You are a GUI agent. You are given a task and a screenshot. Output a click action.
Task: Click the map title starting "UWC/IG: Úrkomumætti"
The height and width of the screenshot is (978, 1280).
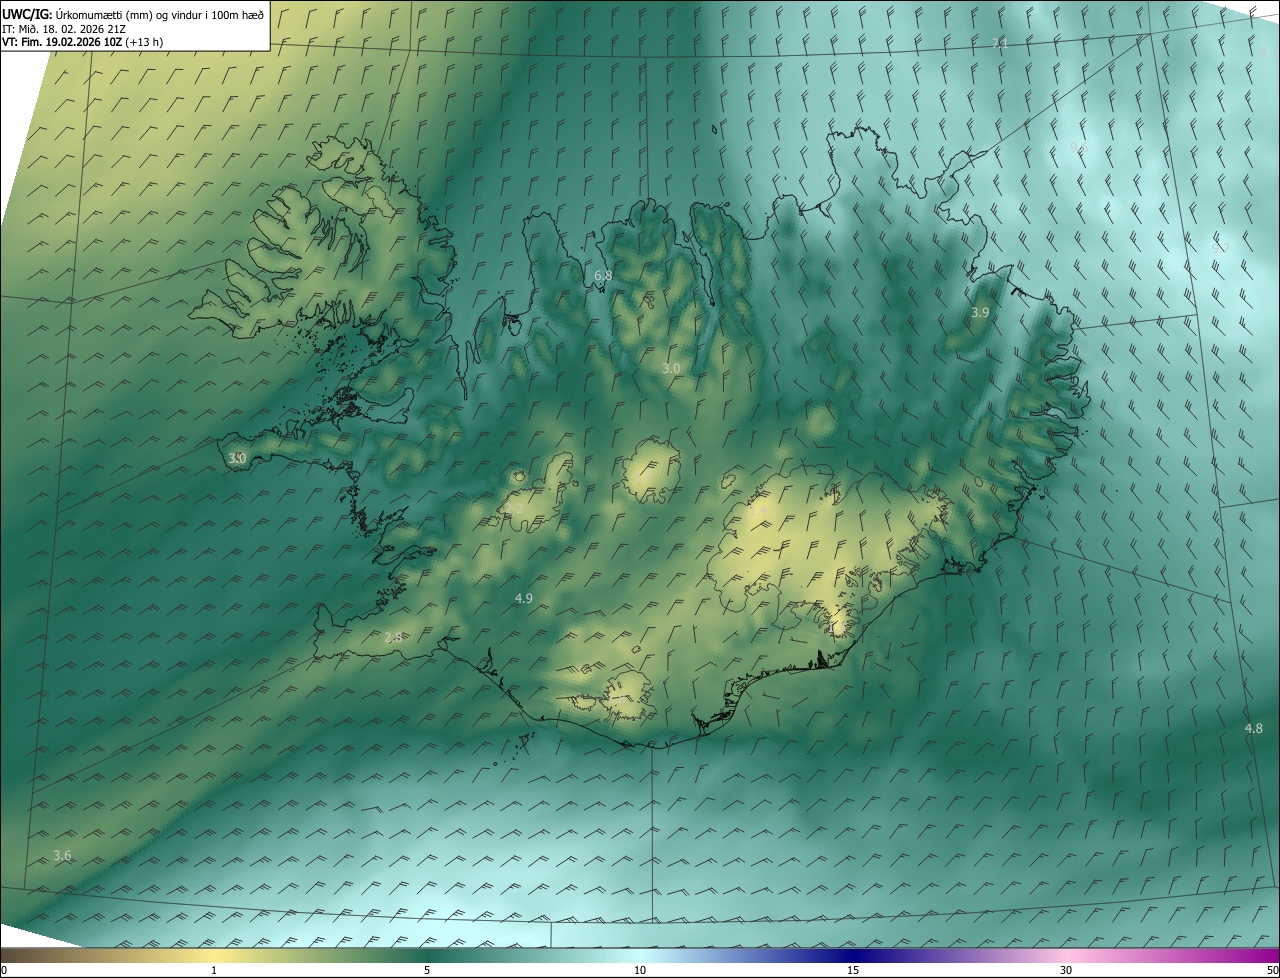(x=133, y=13)
